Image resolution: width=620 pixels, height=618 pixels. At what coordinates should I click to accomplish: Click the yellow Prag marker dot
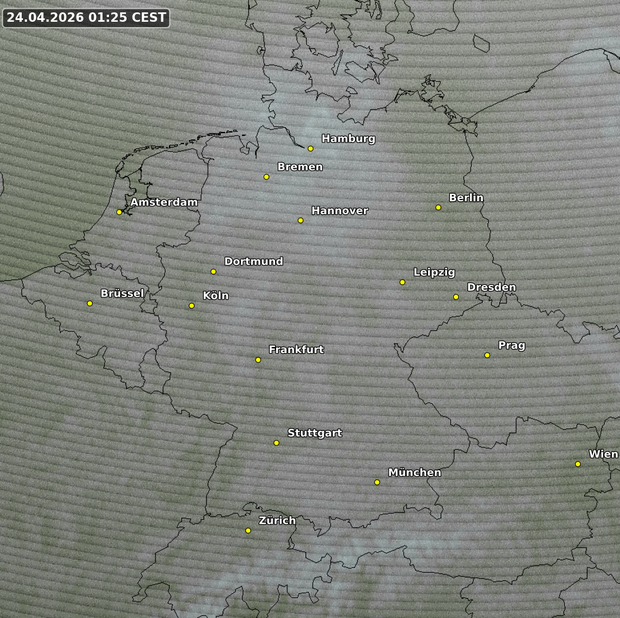(x=487, y=355)
